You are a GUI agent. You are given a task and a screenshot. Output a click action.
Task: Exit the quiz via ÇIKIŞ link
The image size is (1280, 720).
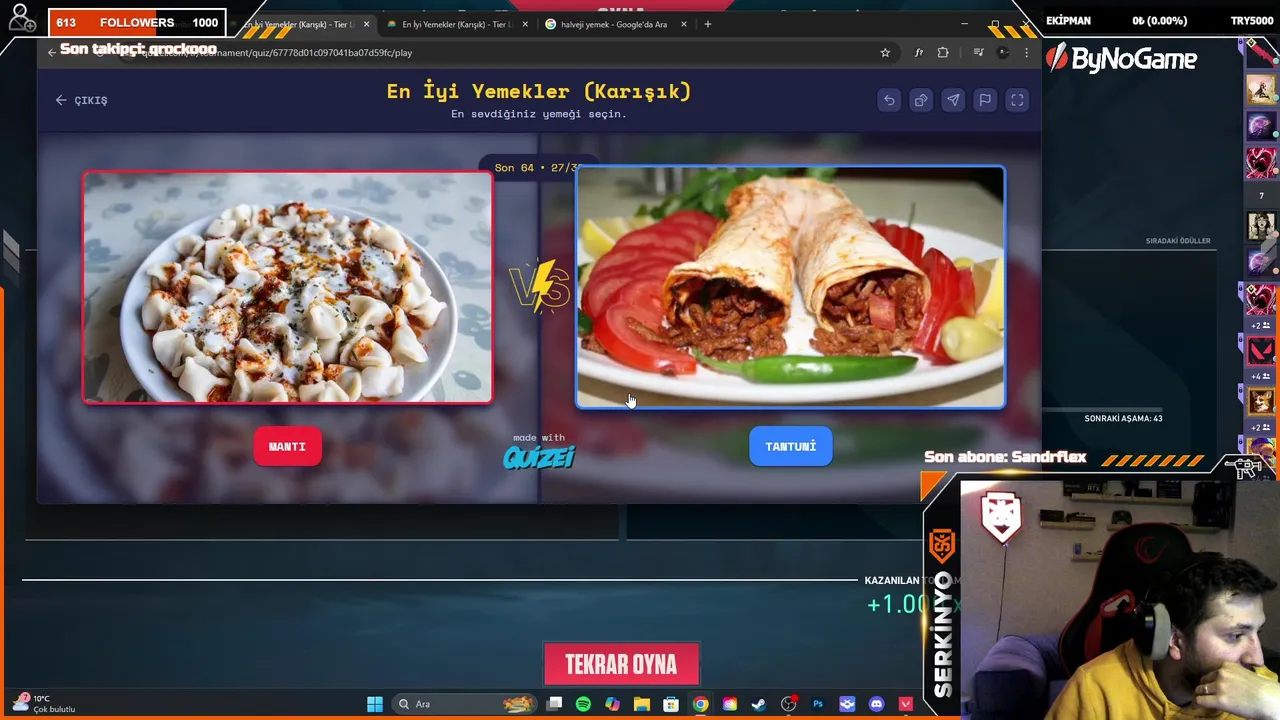pyautogui.click(x=82, y=100)
